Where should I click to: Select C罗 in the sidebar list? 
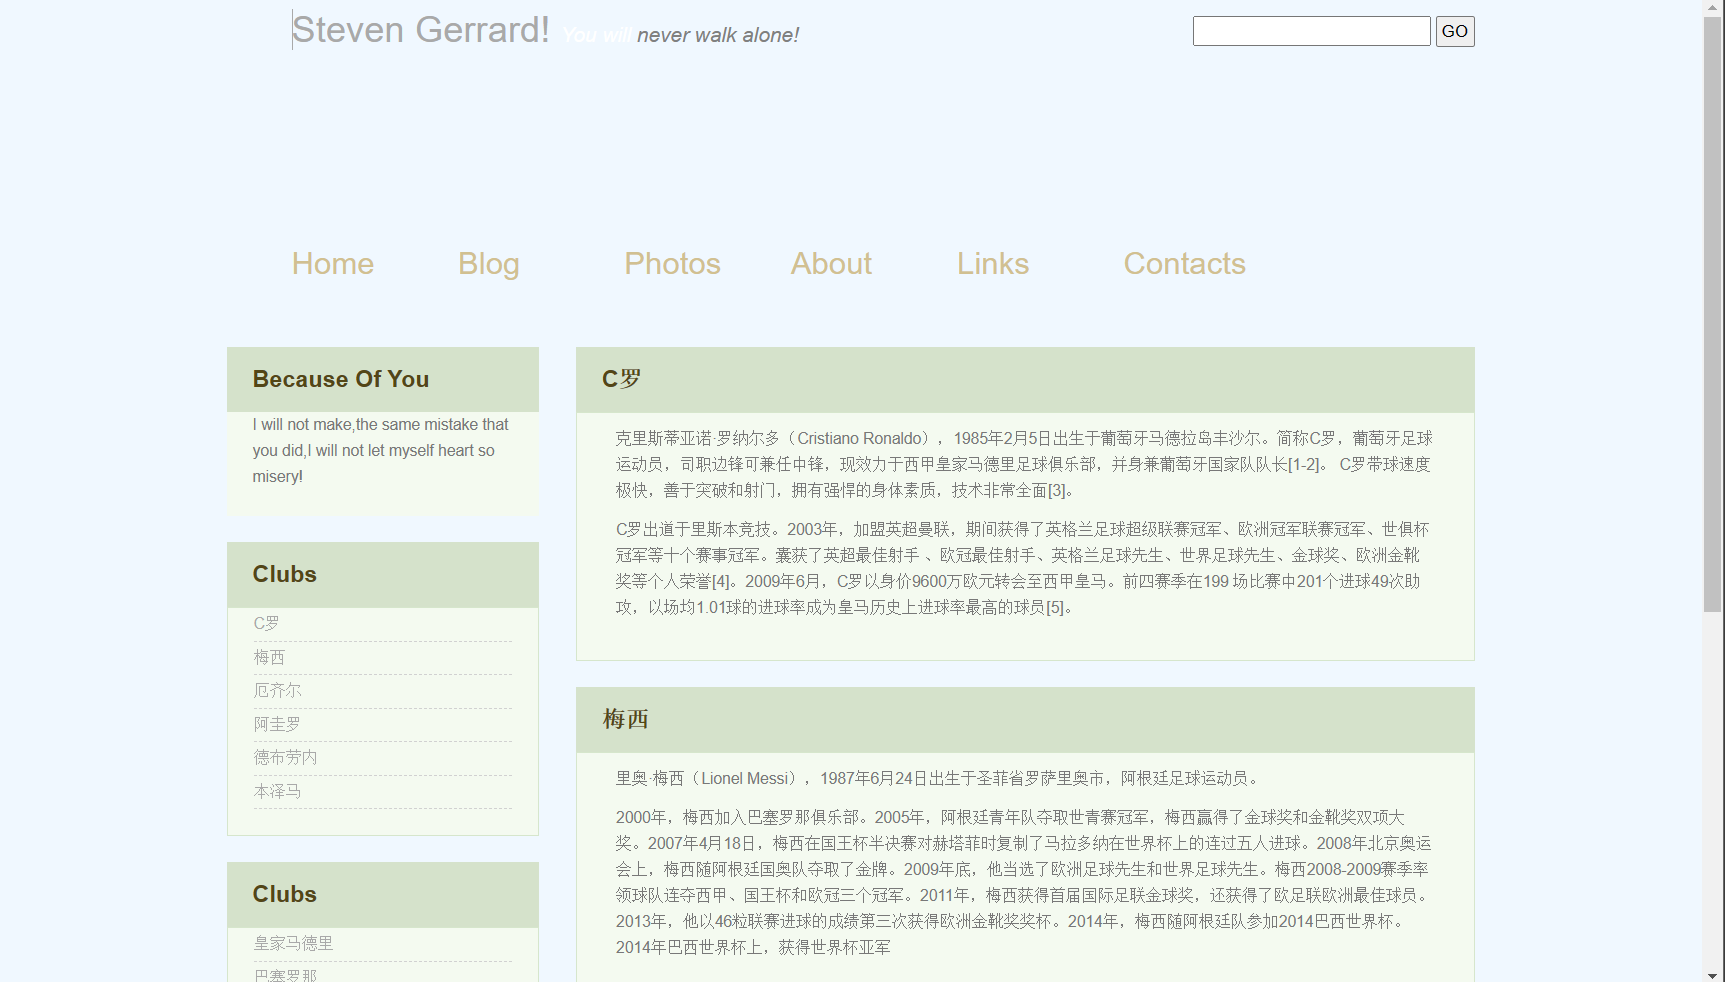[266, 623]
